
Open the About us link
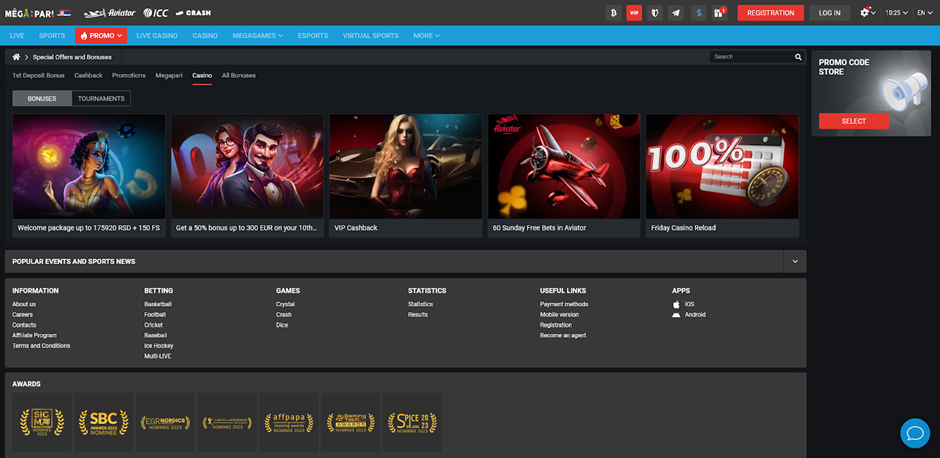coord(24,304)
